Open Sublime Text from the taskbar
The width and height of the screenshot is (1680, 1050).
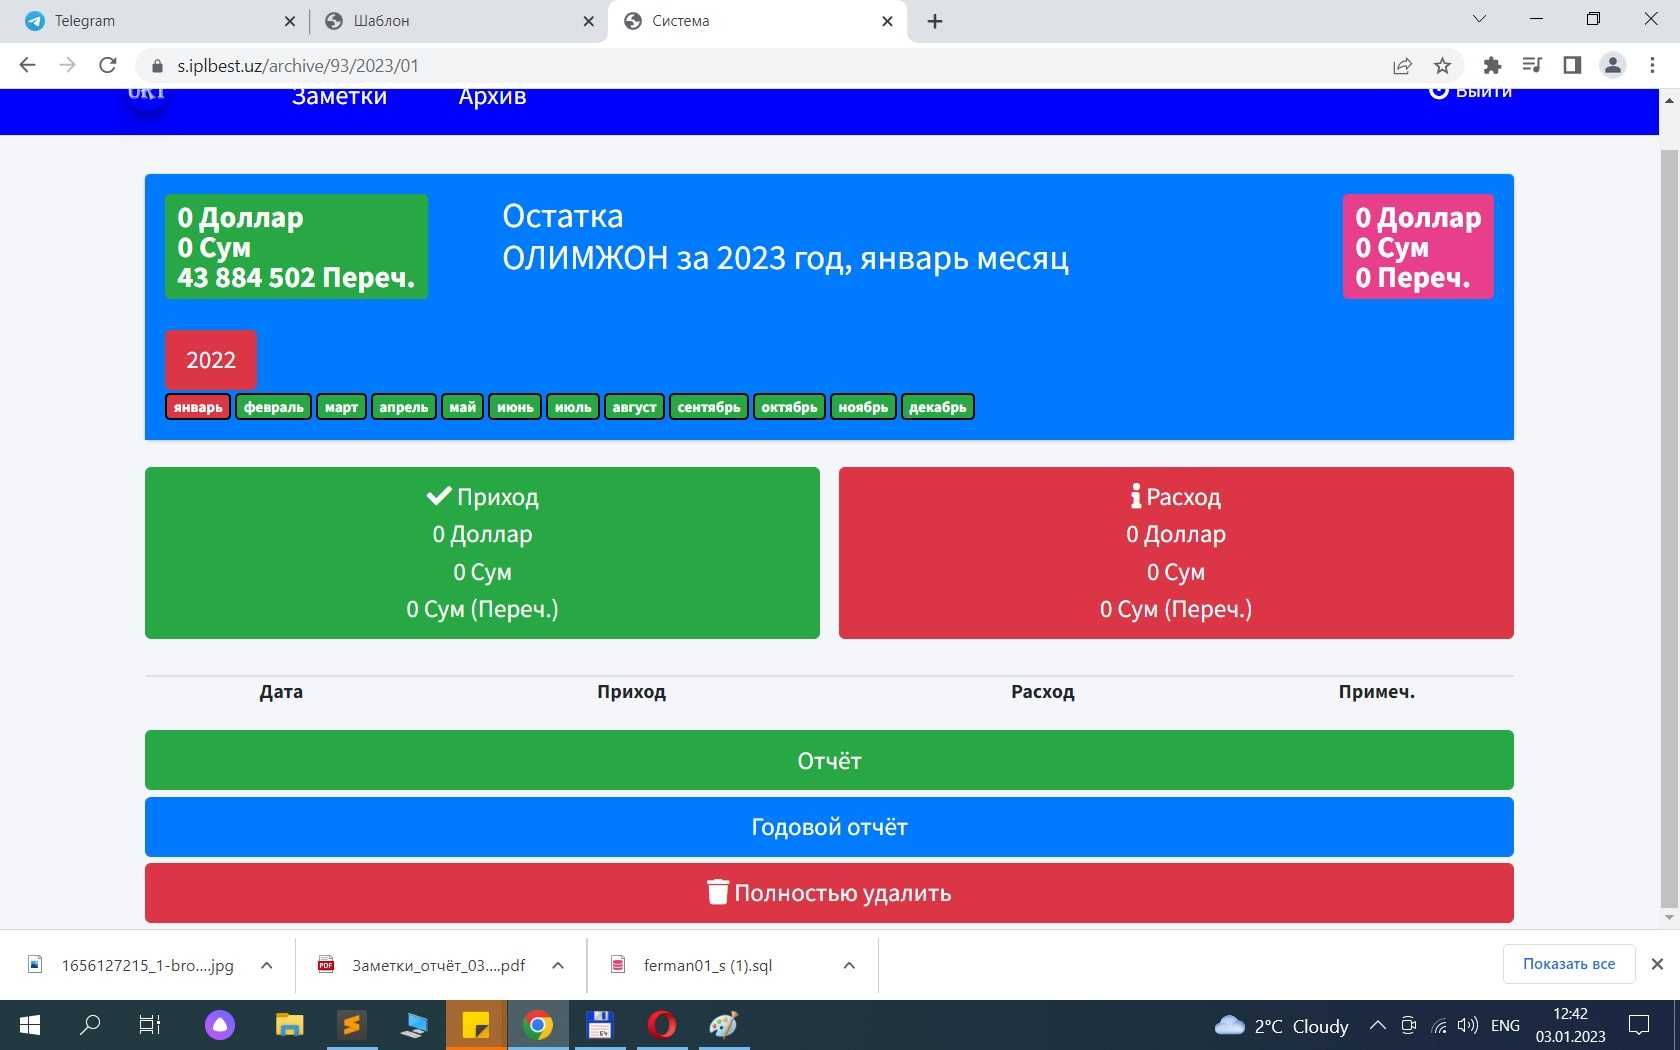[351, 1025]
